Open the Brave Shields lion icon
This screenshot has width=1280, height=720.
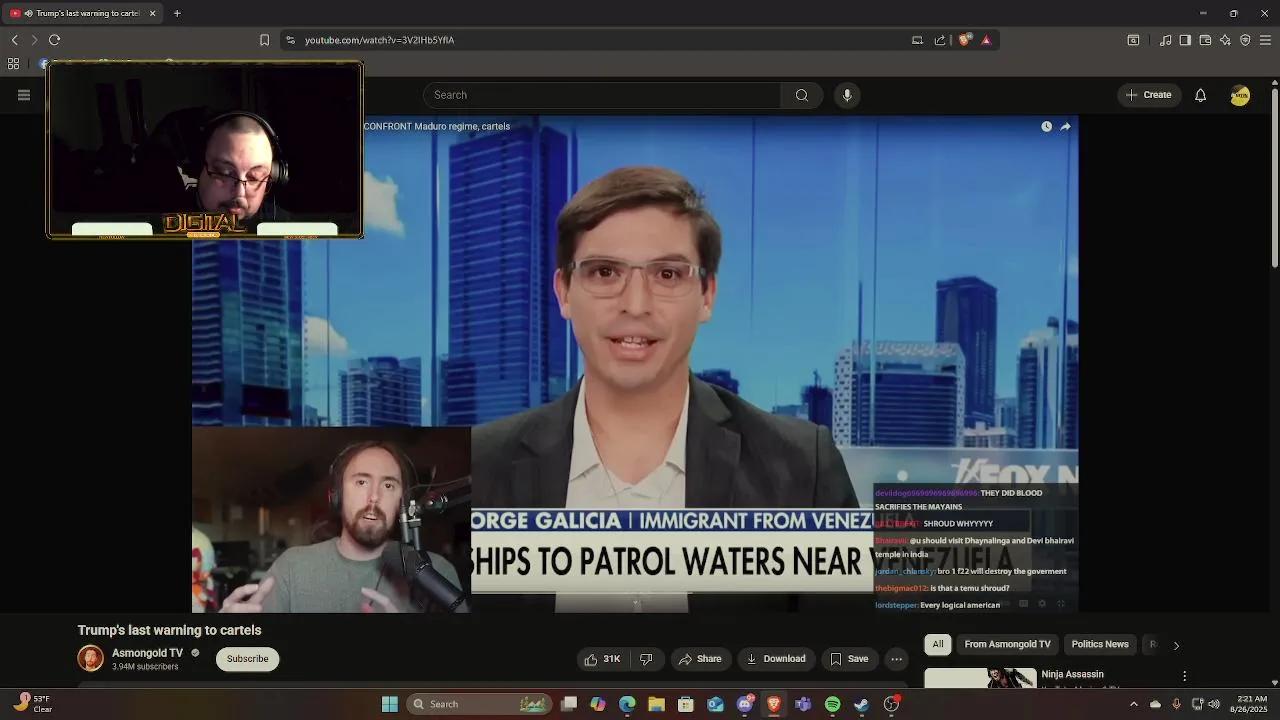965,40
